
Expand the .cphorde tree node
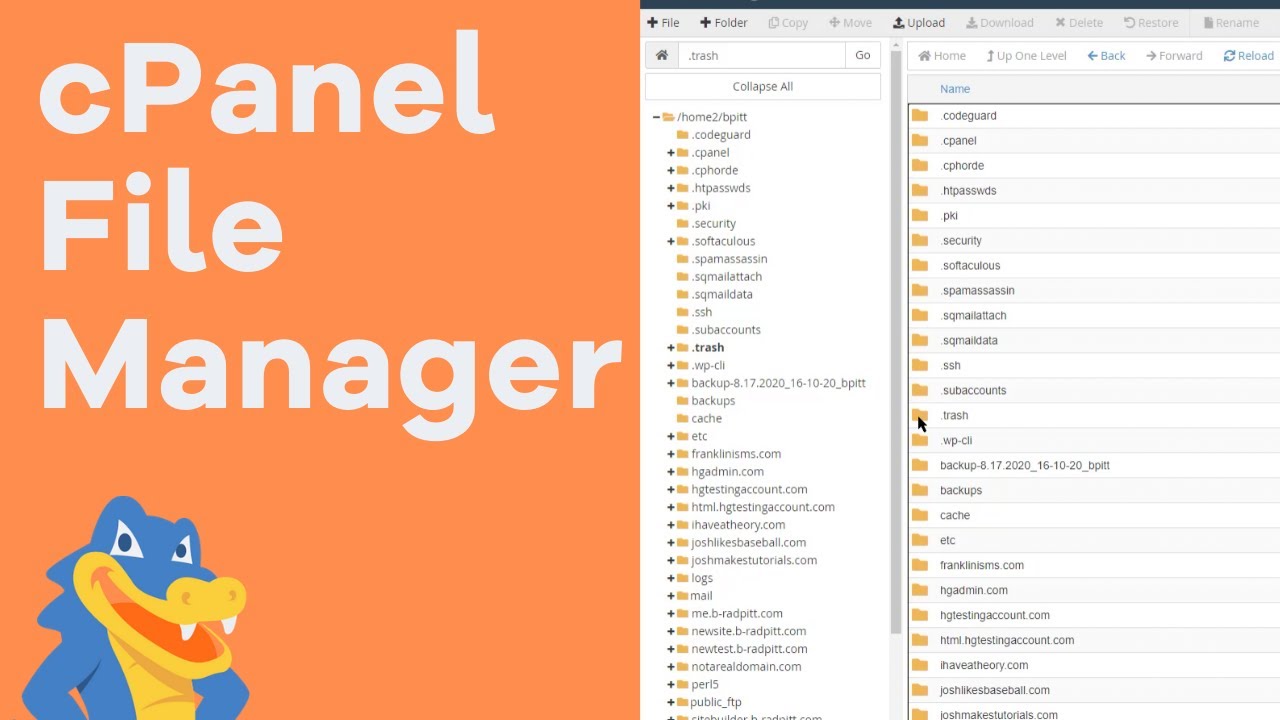point(671,171)
